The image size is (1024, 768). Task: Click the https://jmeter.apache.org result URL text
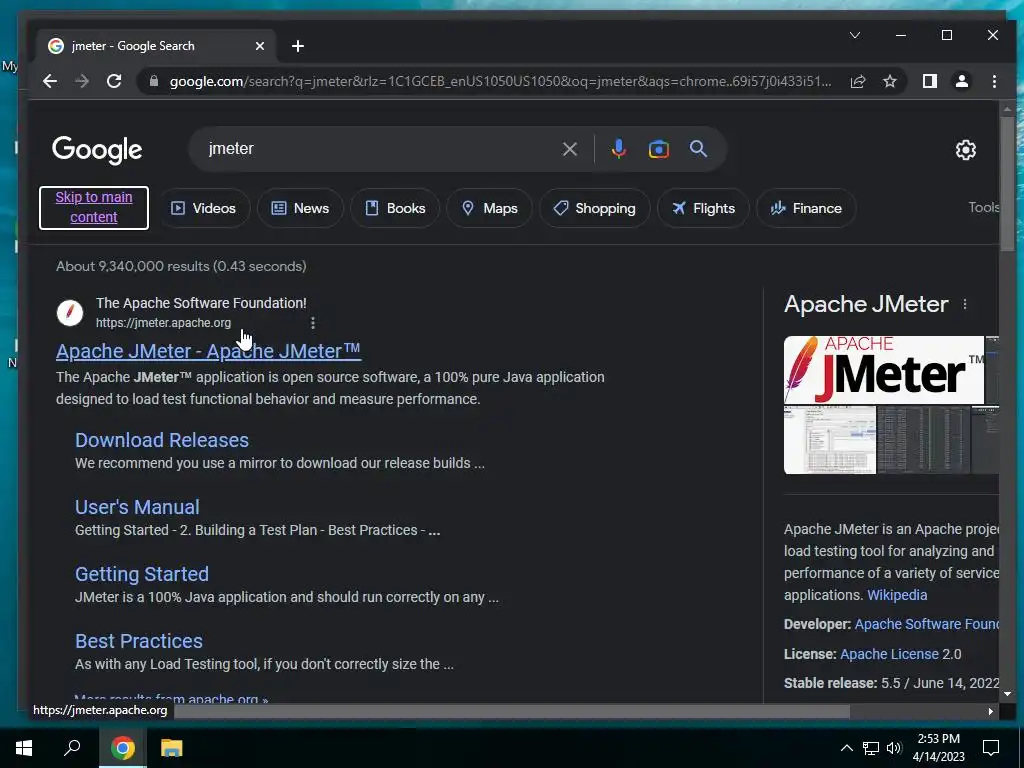click(x=163, y=323)
